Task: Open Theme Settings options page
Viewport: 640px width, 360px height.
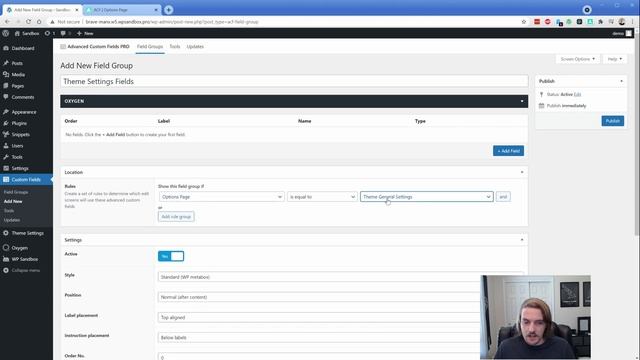Action: click(x=27, y=233)
